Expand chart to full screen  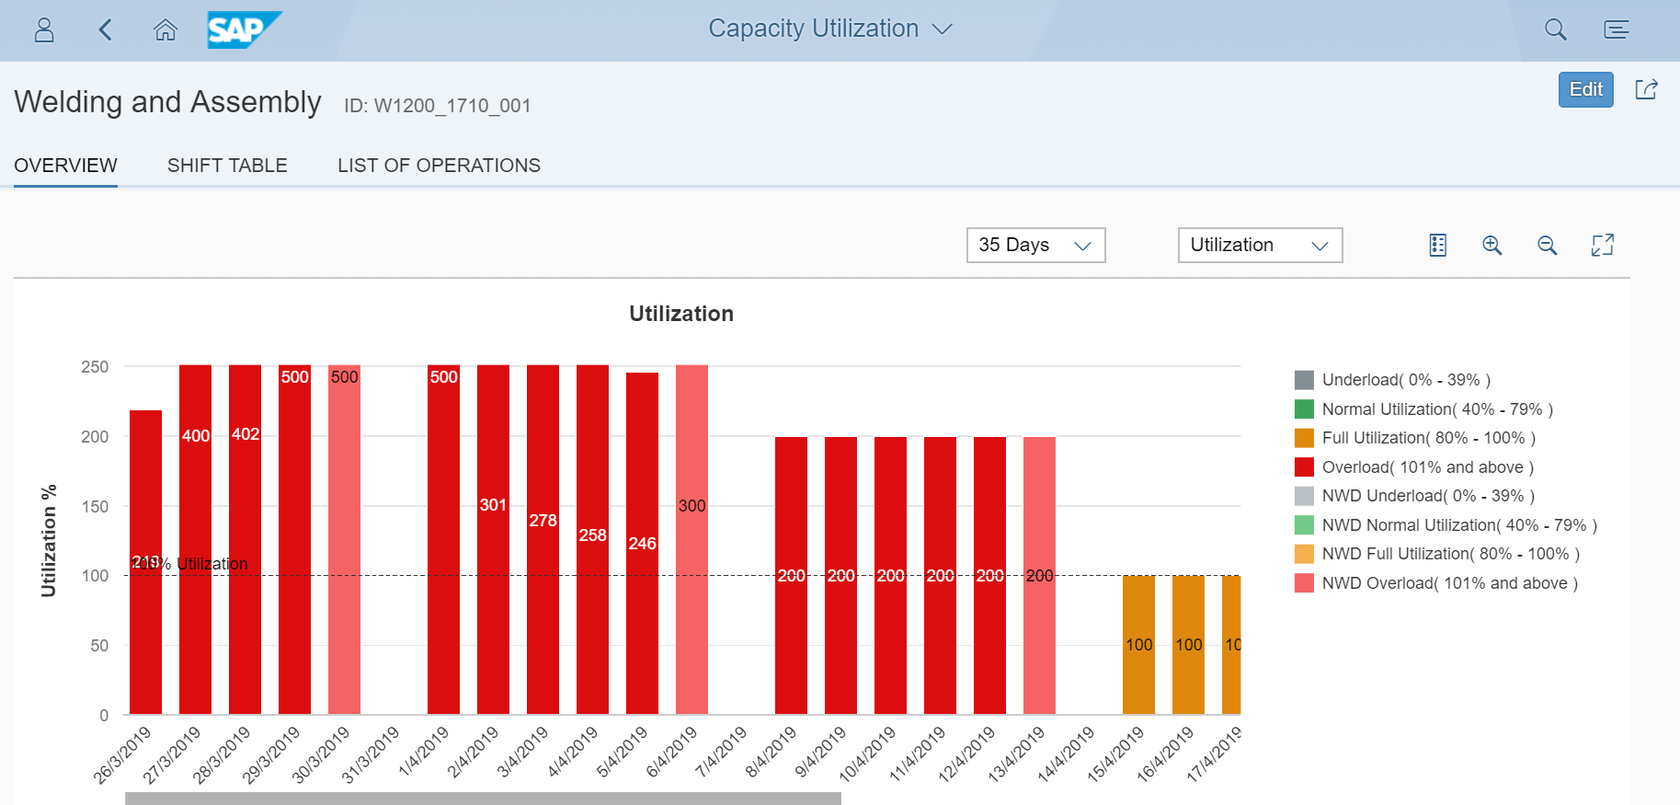(x=1602, y=245)
